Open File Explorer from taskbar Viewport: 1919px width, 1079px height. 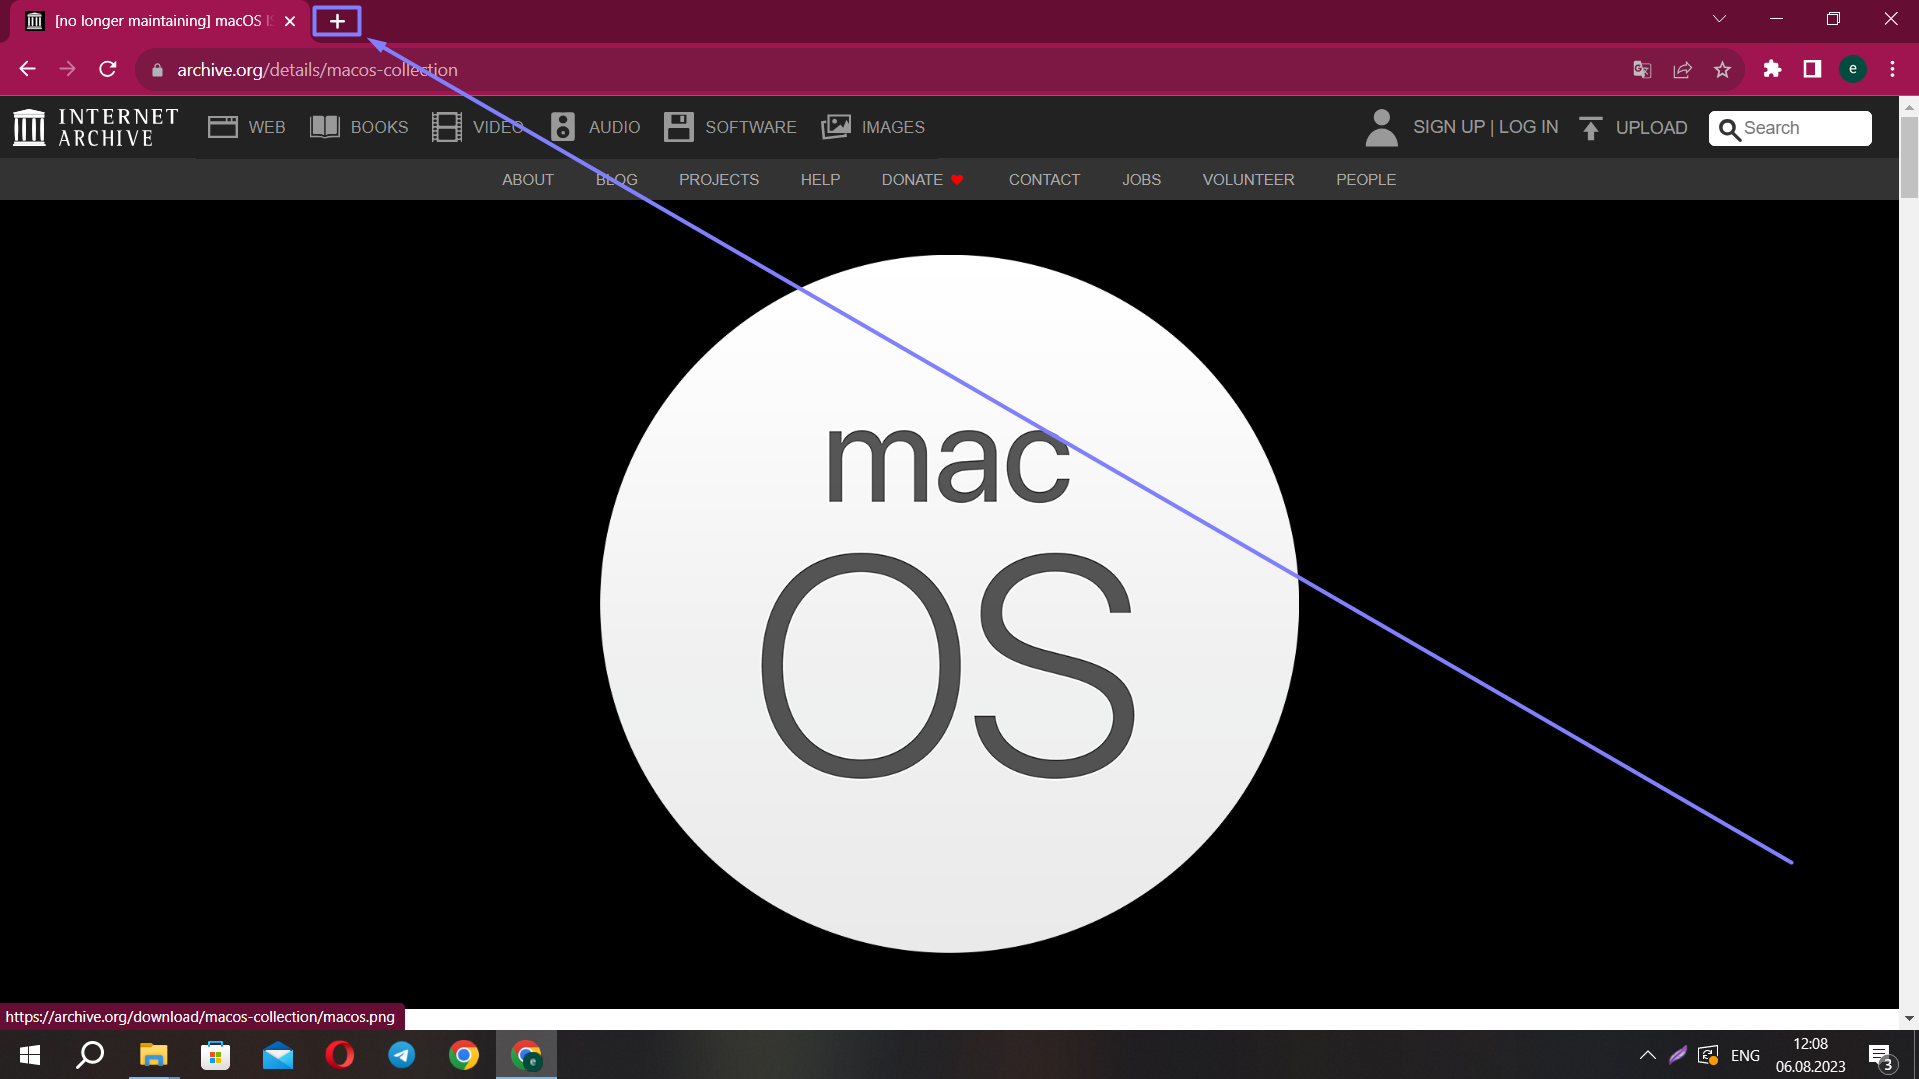[x=153, y=1055]
